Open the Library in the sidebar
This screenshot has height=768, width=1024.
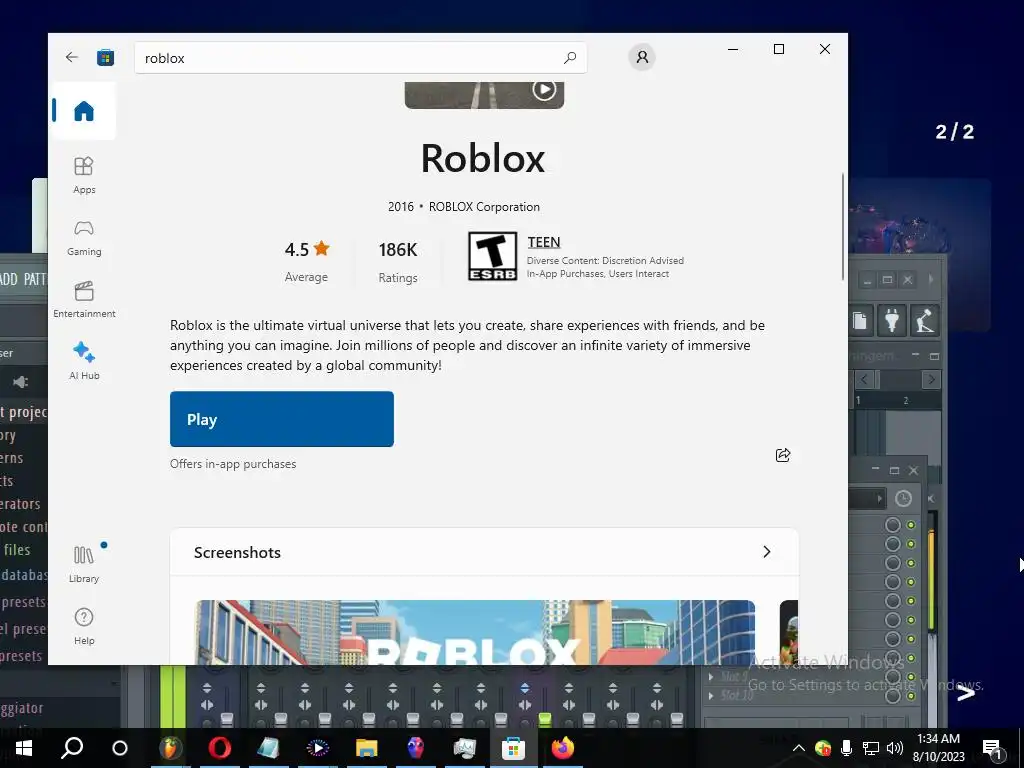pyautogui.click(x=84, y=564)
